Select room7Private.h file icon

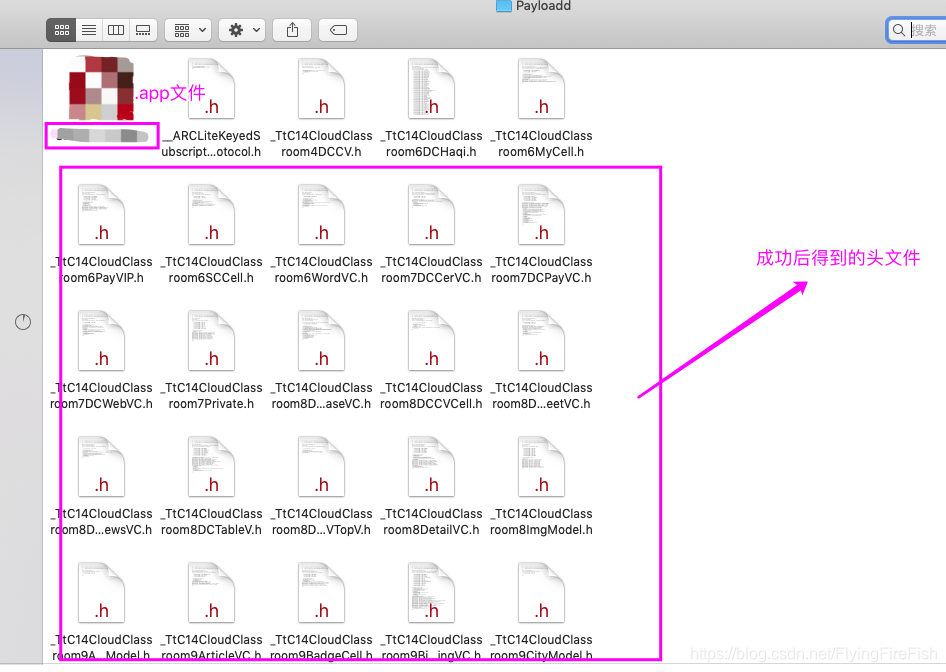point(211,341)
